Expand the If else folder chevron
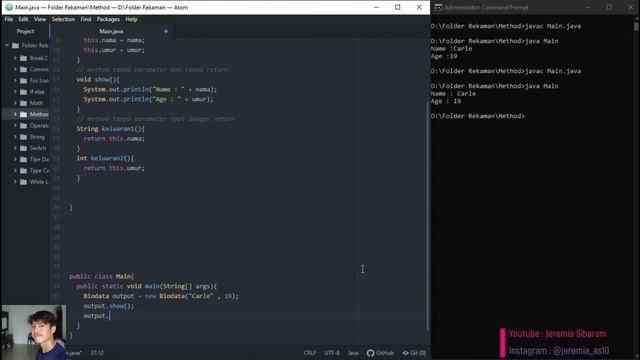The image size is (640, 360). pos(15,92)
